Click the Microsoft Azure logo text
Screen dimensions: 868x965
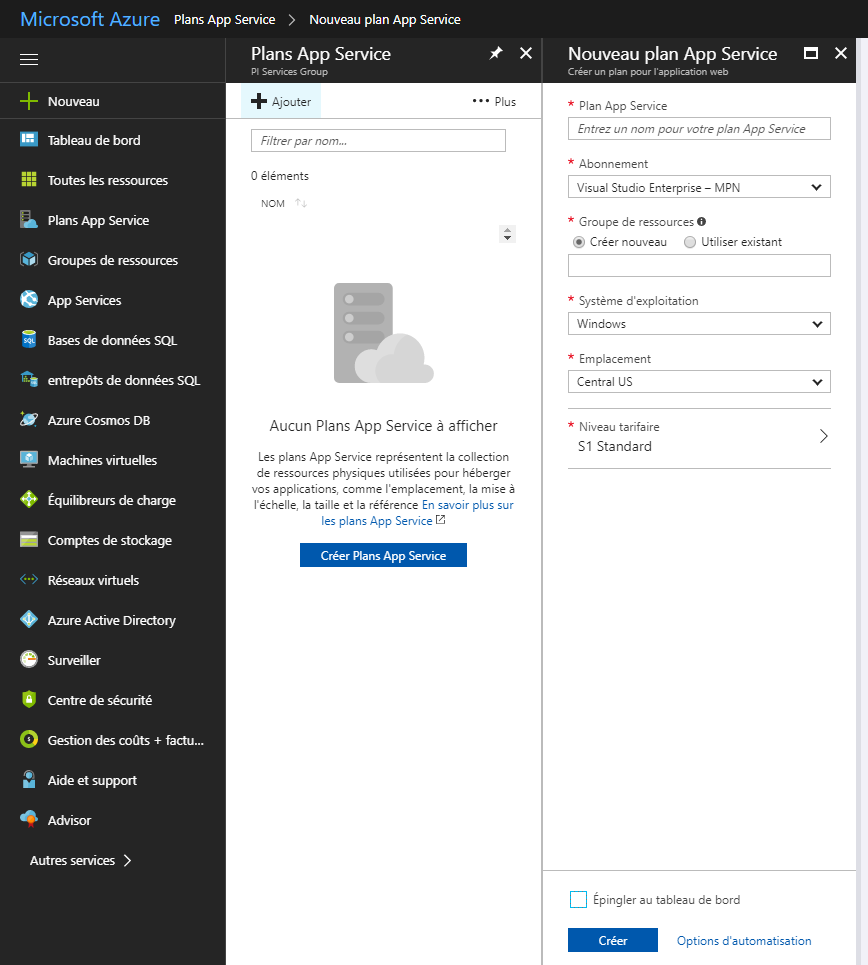point(90,19)
